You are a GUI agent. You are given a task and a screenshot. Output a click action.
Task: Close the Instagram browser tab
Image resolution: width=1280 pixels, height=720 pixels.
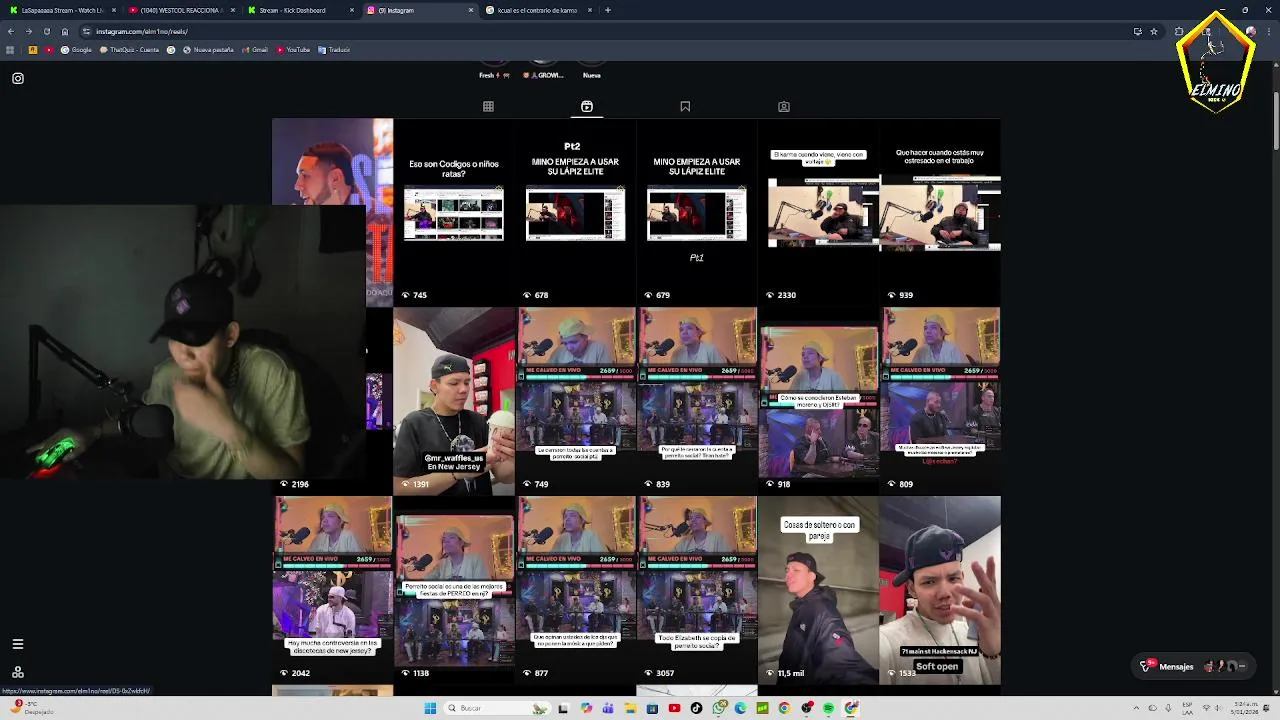pyautogui.click(x=471, y=10)
